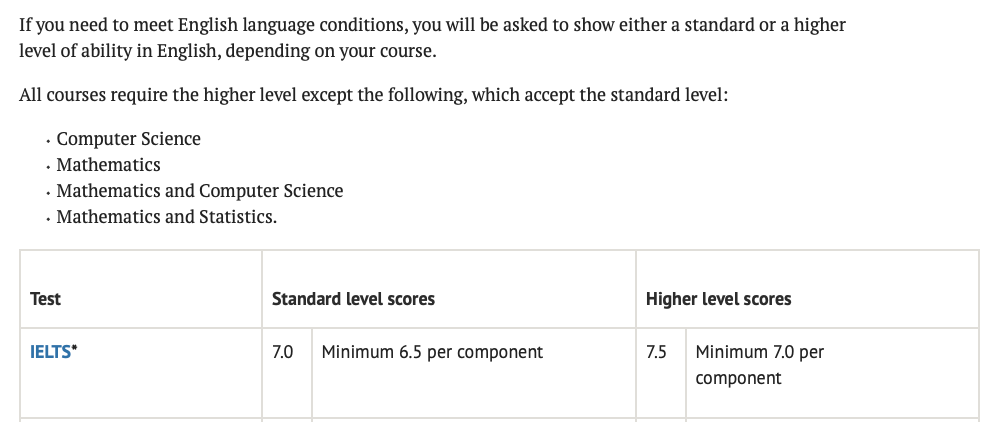Click Mathematics and Statistics list item
The width and height of the screenshot is (1000, 422).
pyautogui.click(x=166, y=217)
